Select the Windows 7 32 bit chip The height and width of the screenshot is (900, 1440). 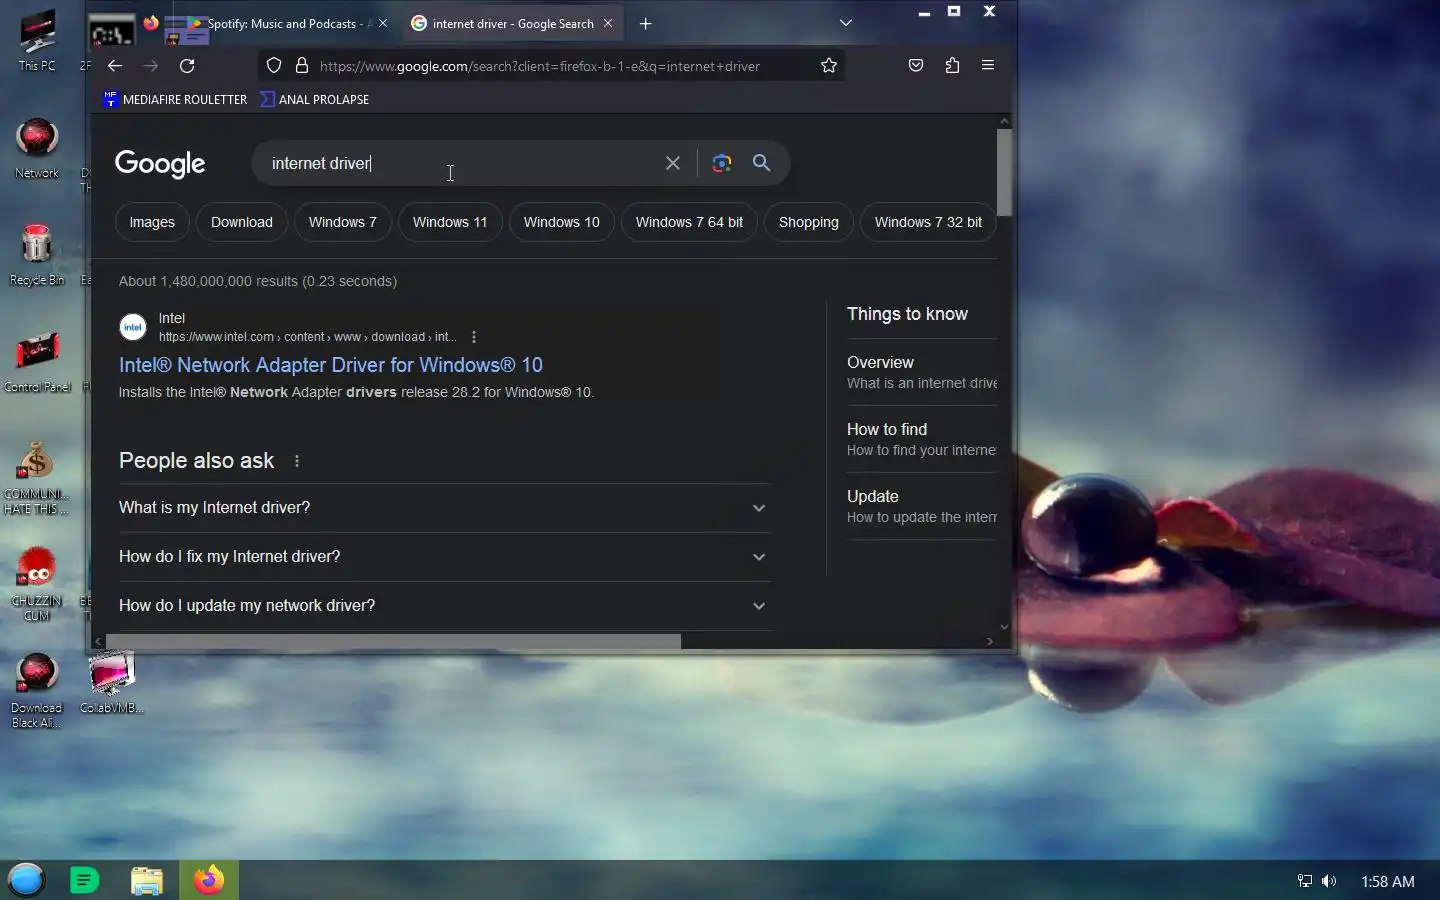click(928, 222)
